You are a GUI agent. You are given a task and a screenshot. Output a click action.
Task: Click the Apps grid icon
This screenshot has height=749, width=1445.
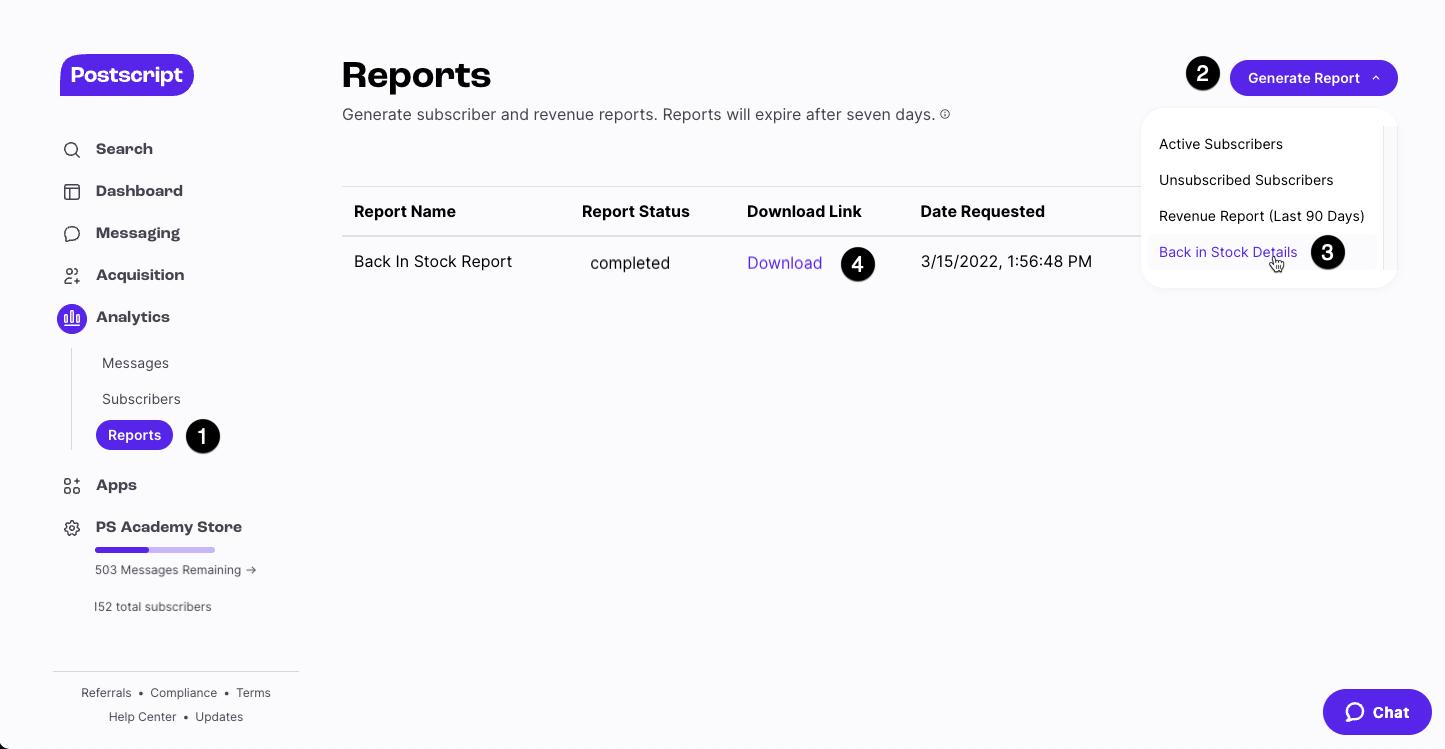pos(72,486)
